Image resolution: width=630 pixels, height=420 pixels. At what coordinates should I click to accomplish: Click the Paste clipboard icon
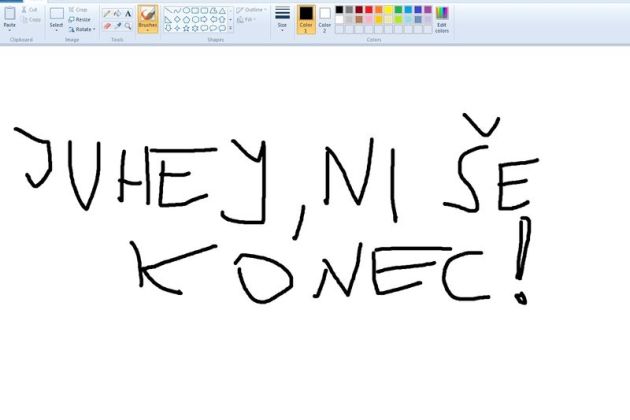click(10, 14)
